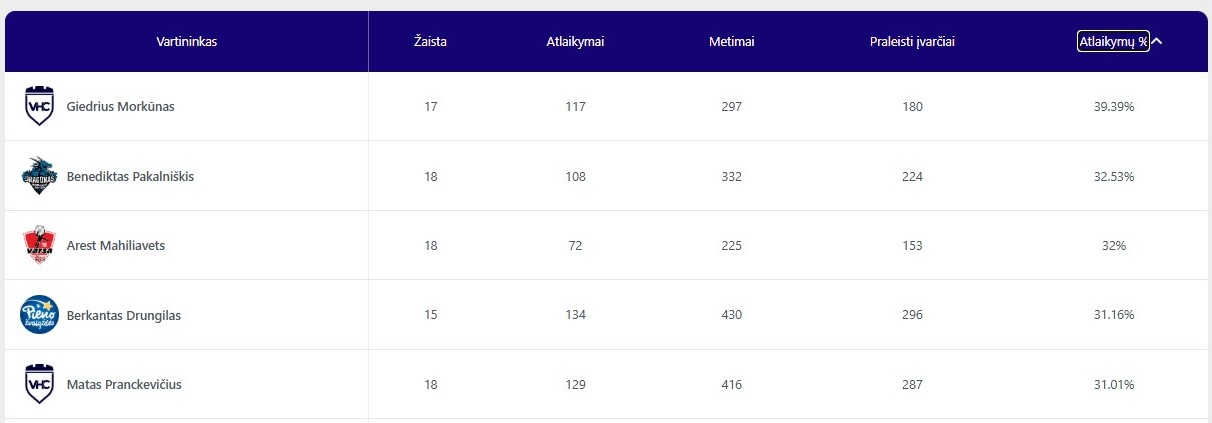The image size is (1212, 423).
Task: Click Dragūnas logo beside Benediktas Pakalniškis
Action: pyautogui.click(x=39, y=176)
